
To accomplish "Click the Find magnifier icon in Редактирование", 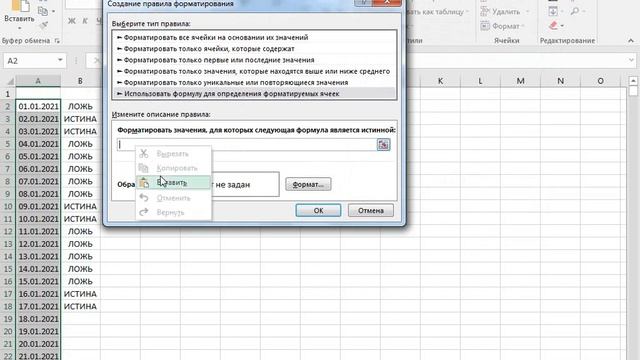I will (575, 11).
